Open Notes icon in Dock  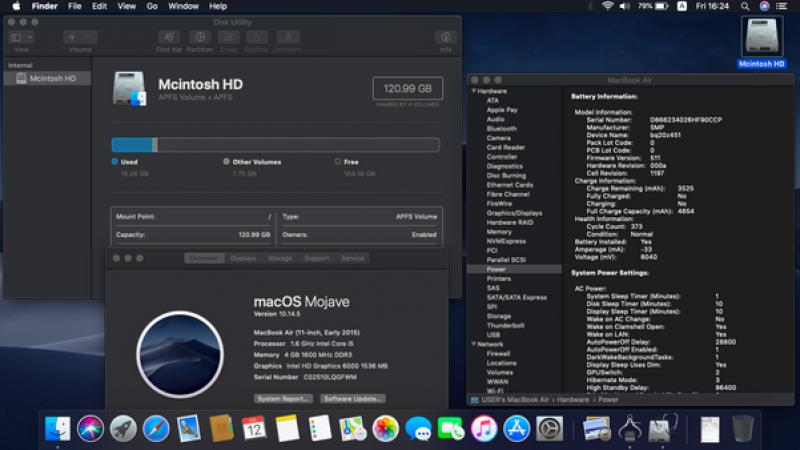[287, 428]
